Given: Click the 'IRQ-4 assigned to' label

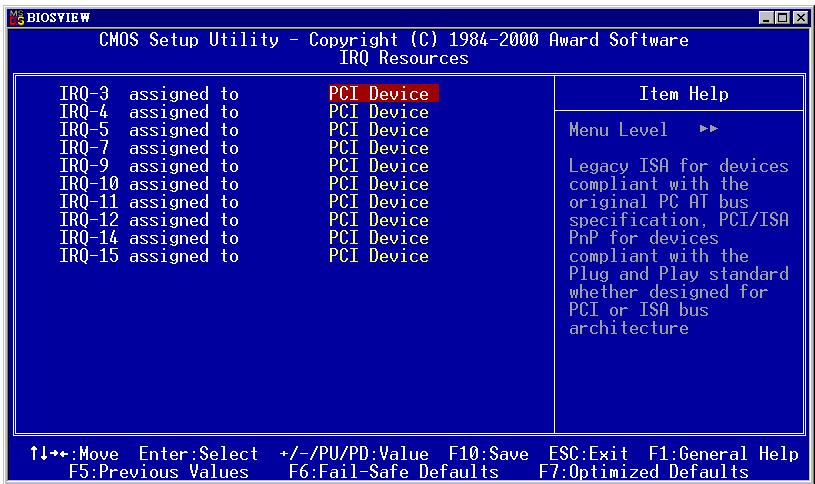Looking at the screenshot, I should click(x=149, y=112).
